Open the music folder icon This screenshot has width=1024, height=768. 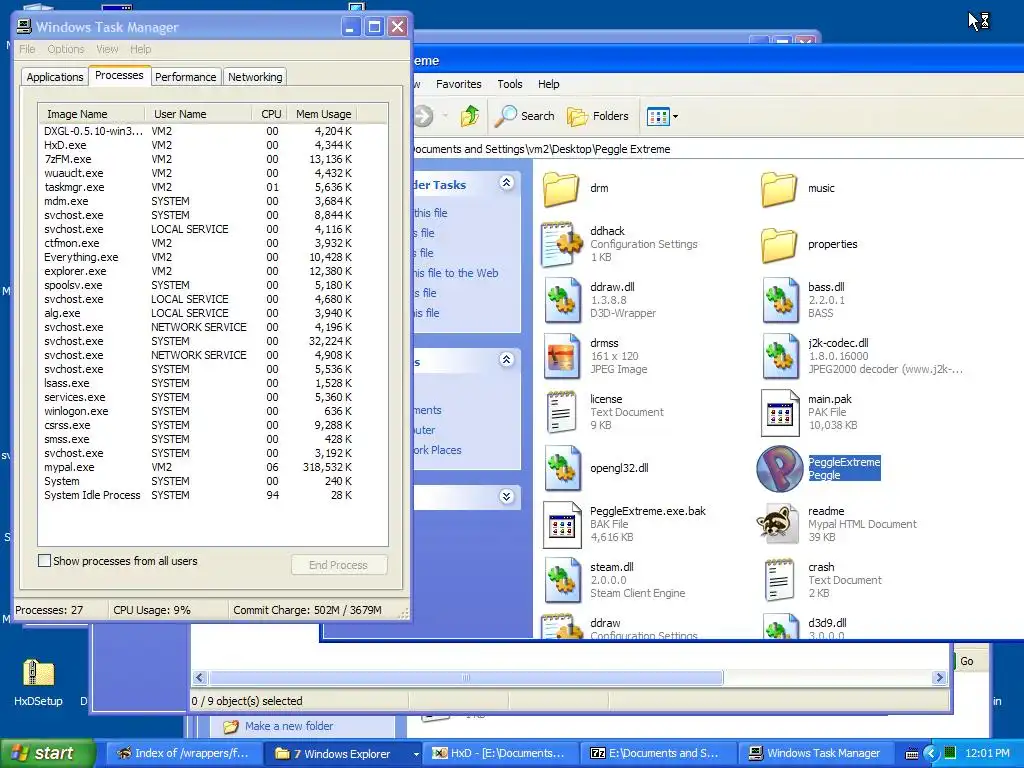(x=779, y=189)
